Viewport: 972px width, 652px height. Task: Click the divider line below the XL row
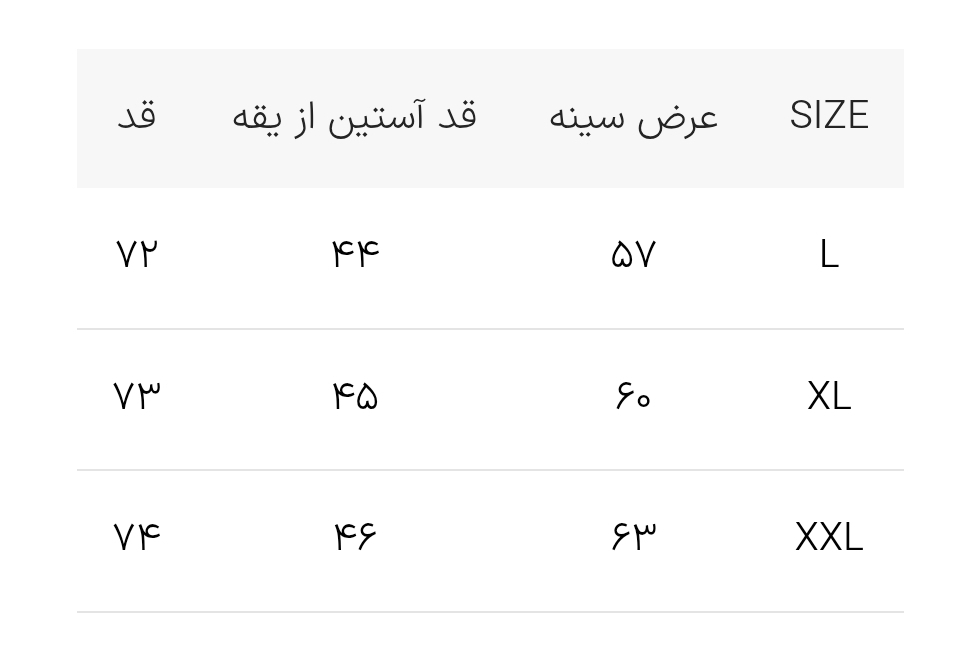tap(490, 470)
